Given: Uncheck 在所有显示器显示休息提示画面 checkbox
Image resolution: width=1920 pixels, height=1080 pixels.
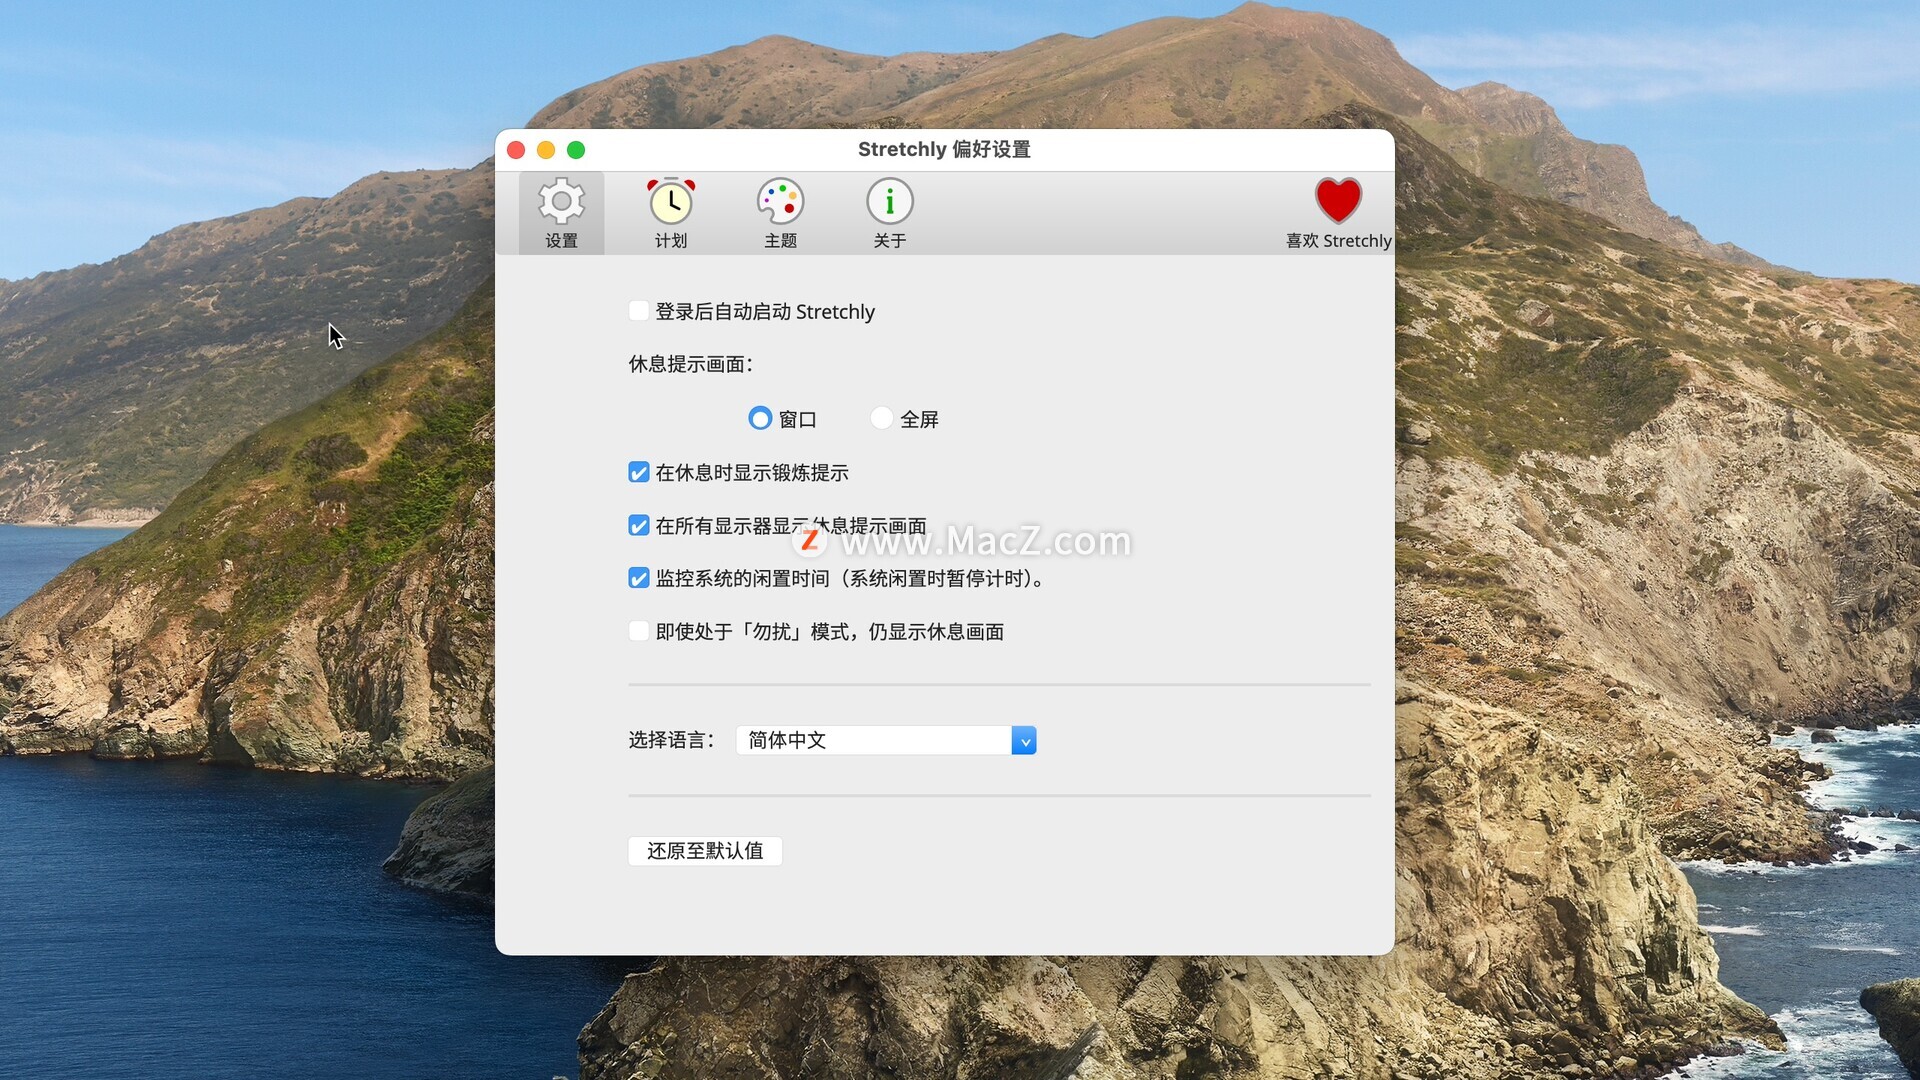Looking at the screenshot, I should click(x=638, y=525).
